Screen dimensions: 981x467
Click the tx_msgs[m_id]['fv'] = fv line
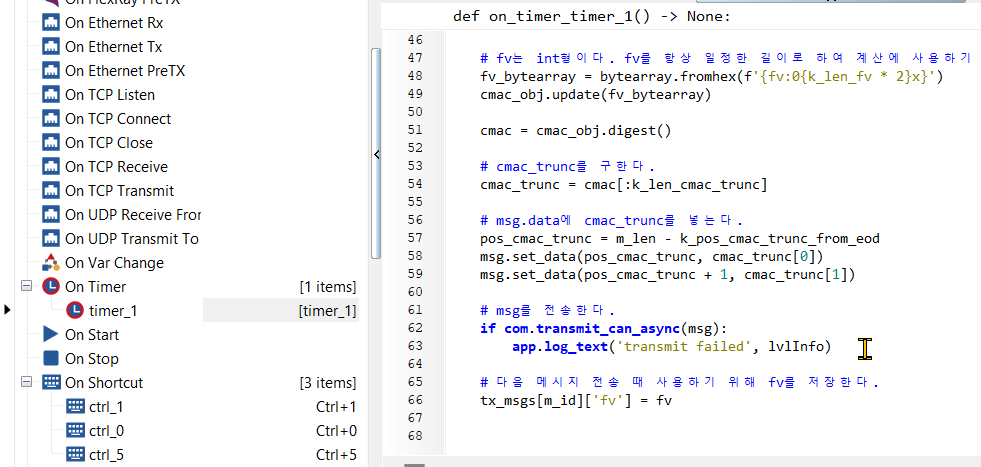[576, 400]
